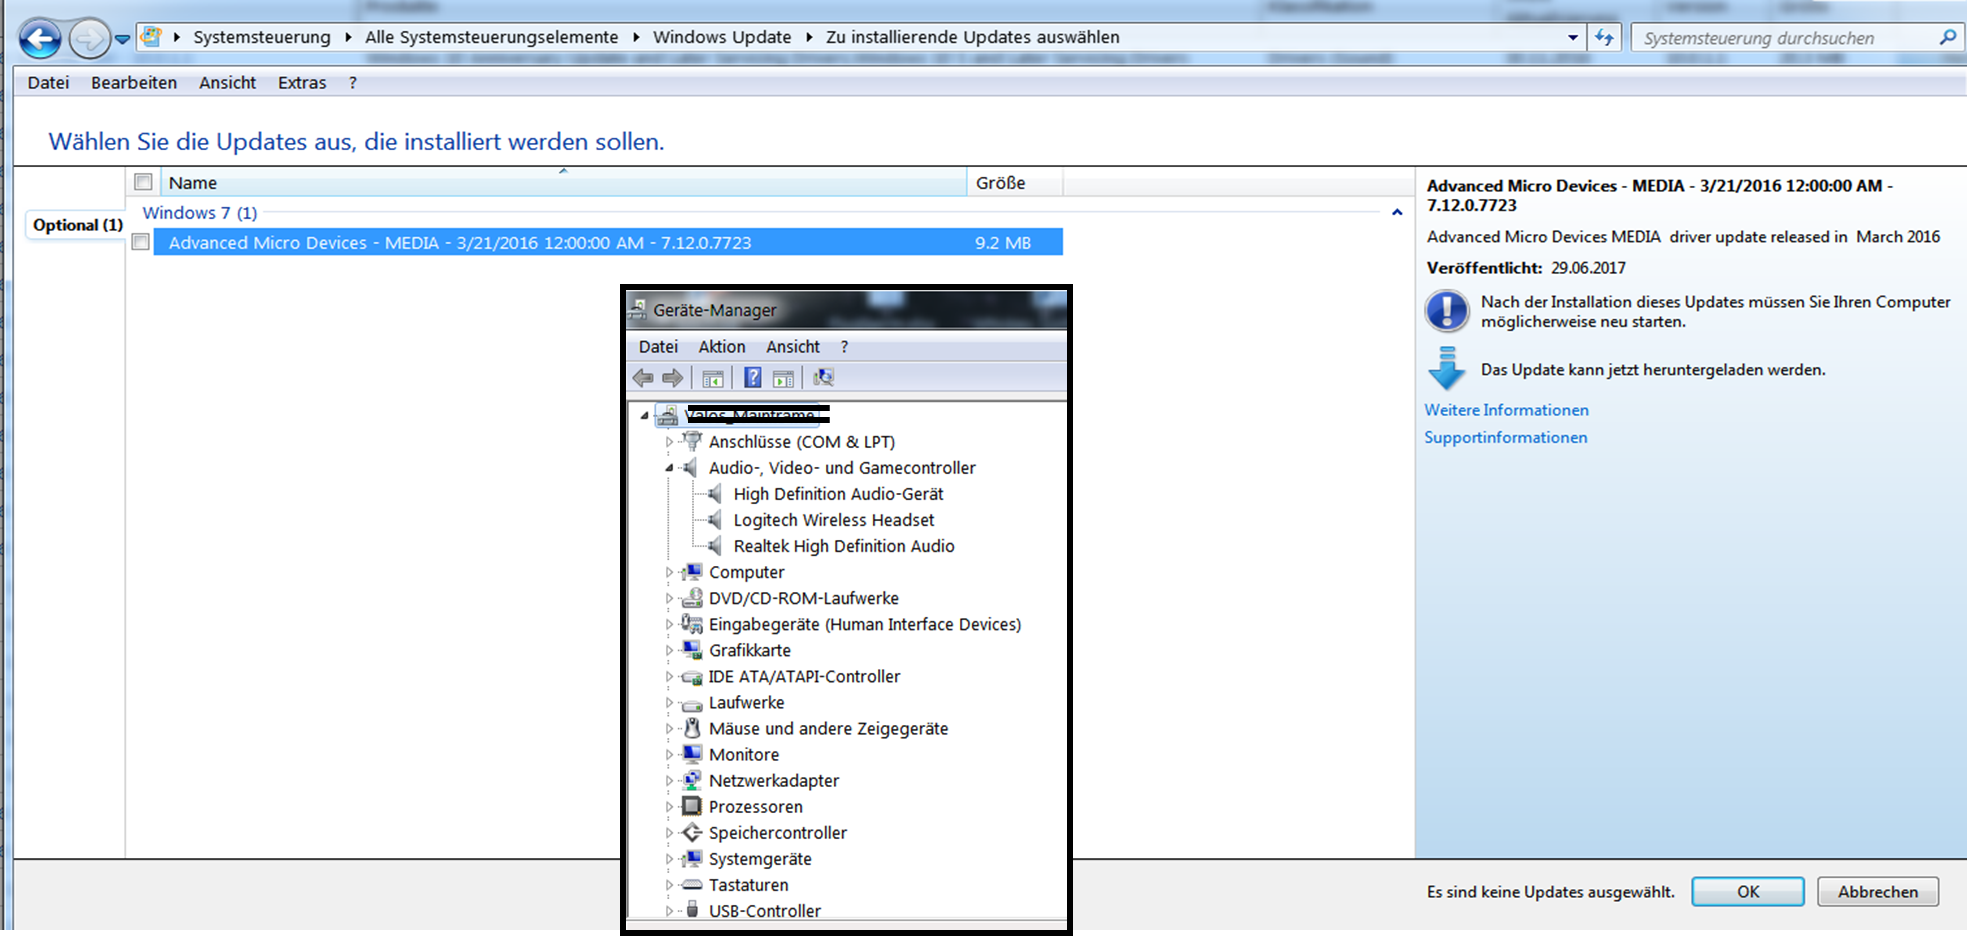This screenshot has width=1967, height=936.
Task: Sort updates by the Größe column
Action: pos(1014,183)
